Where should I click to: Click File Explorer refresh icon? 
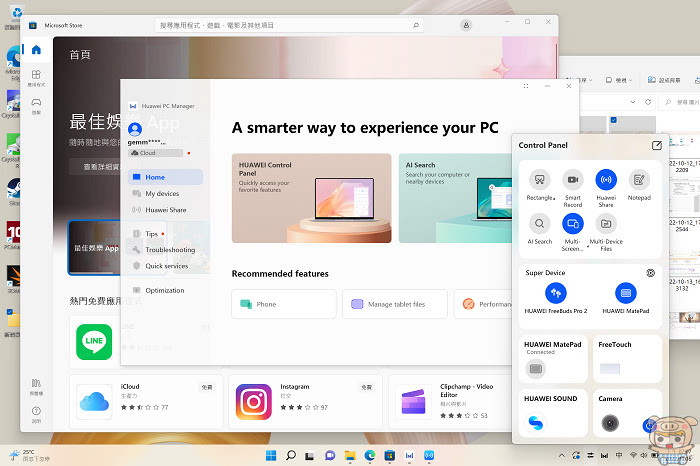click(648, 102)
